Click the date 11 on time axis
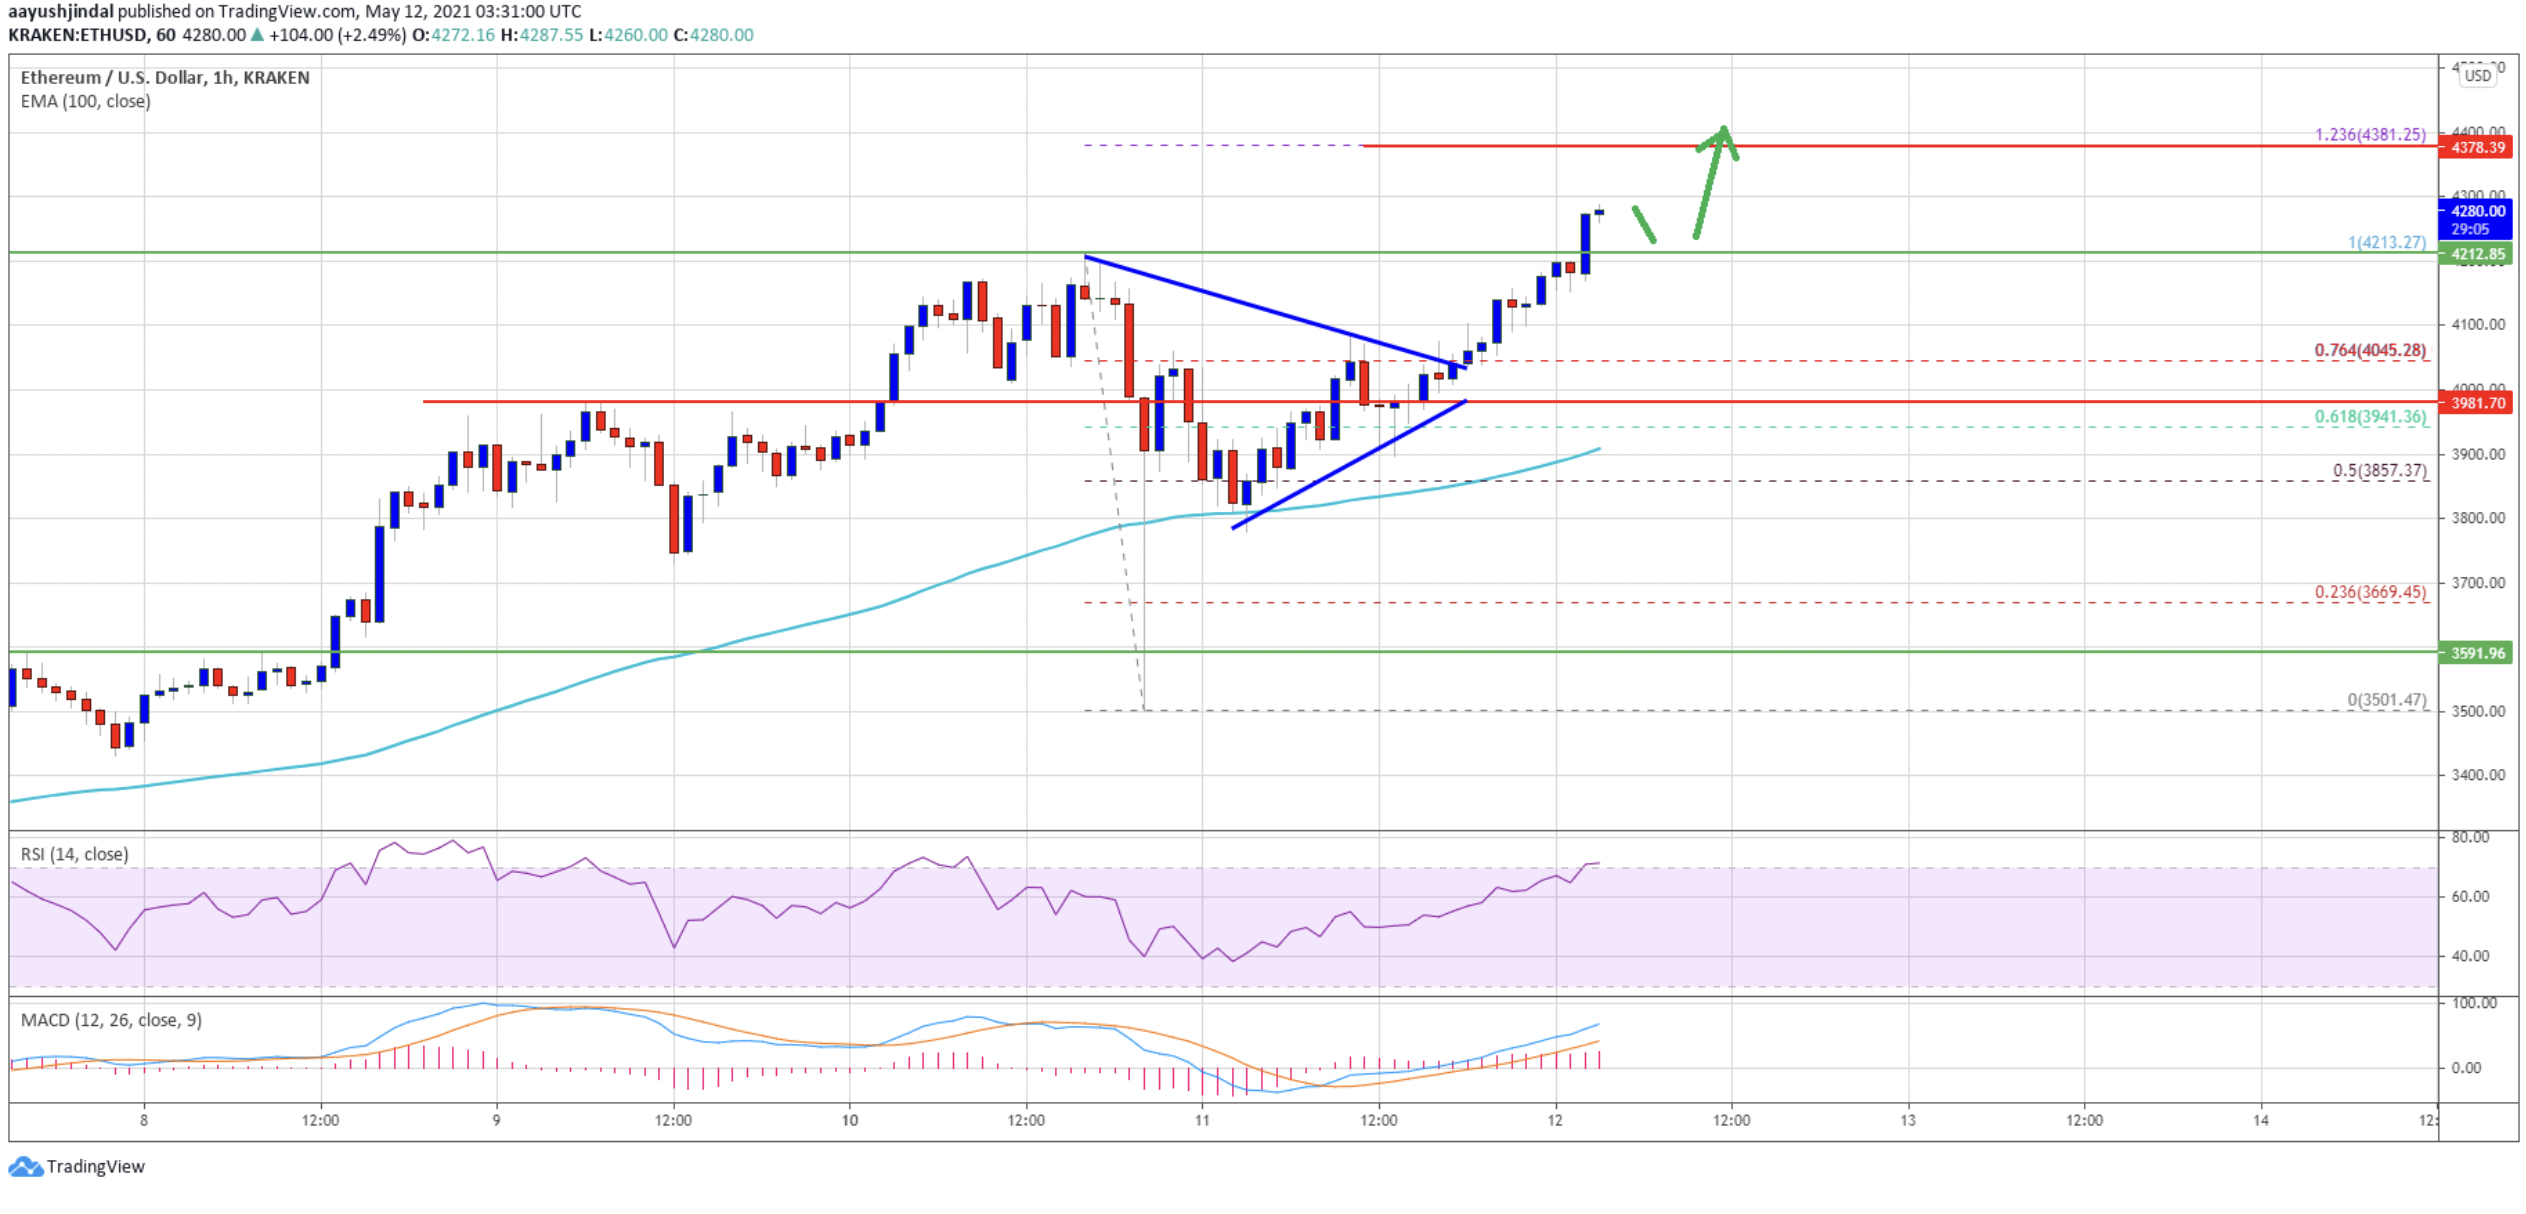Viewport: 2526px width, 1214px height. 1202,1120
